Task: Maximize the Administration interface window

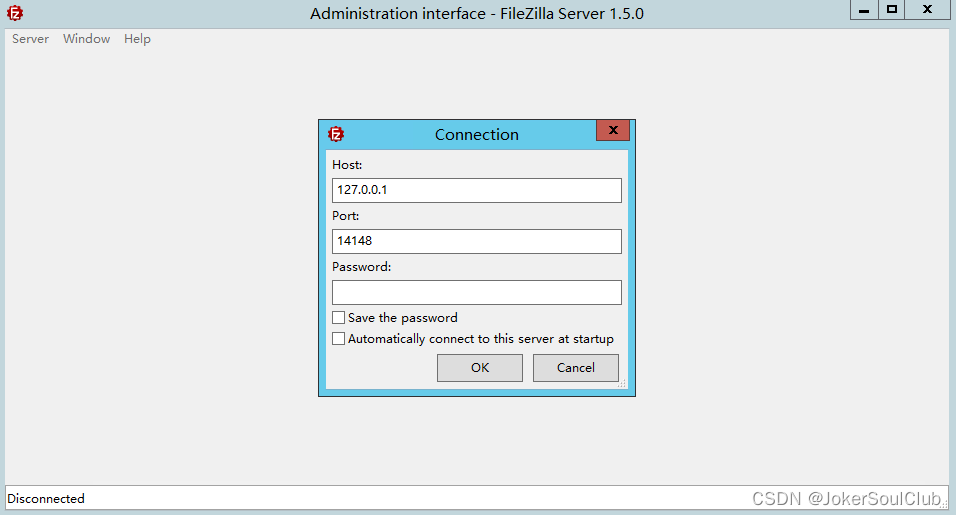Action: click(x=891, y=10)
